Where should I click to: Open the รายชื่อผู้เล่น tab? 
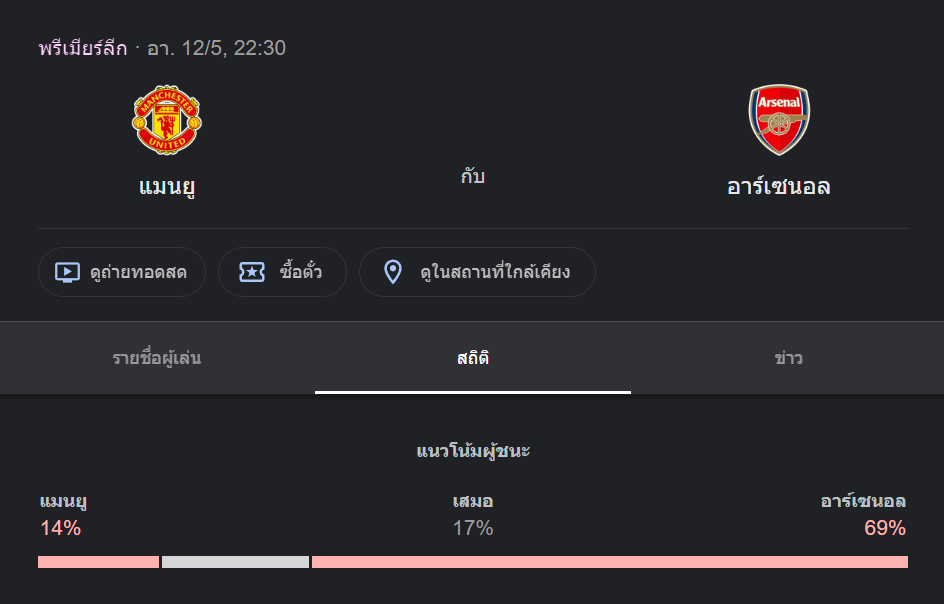tap(157, 357)
